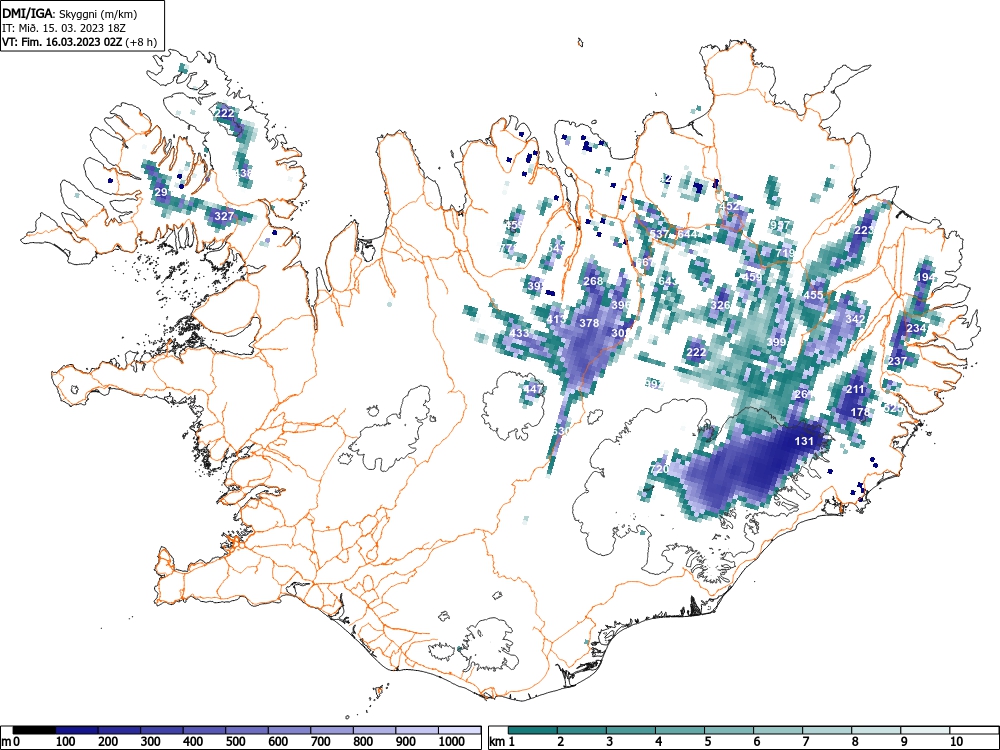
Task: Click the '455' visibility value on the map
Action: (x=813, y=295)
